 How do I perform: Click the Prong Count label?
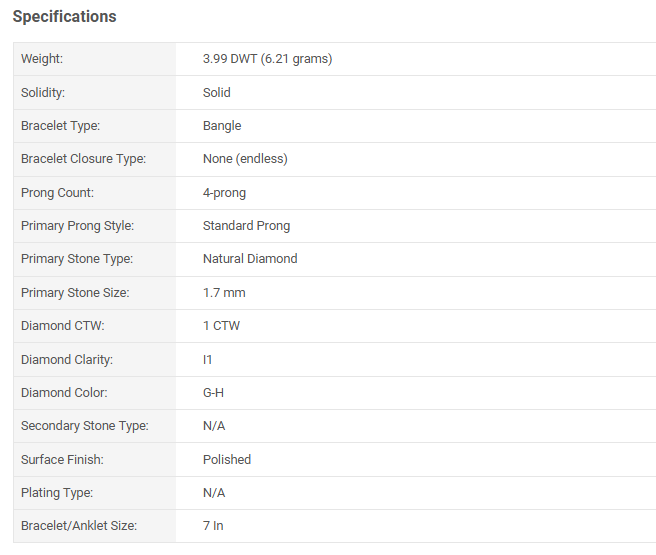[57, 193]
